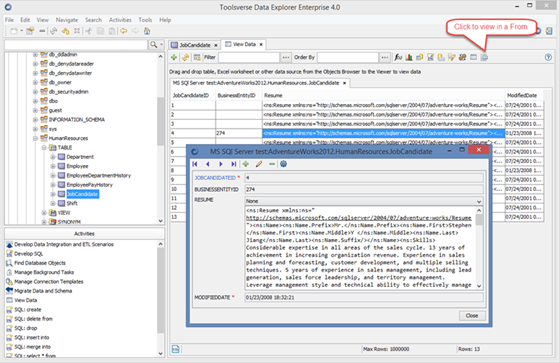560x363 pixels.
Task: Click the JobCandidateID column header
Action: point(193,95)
